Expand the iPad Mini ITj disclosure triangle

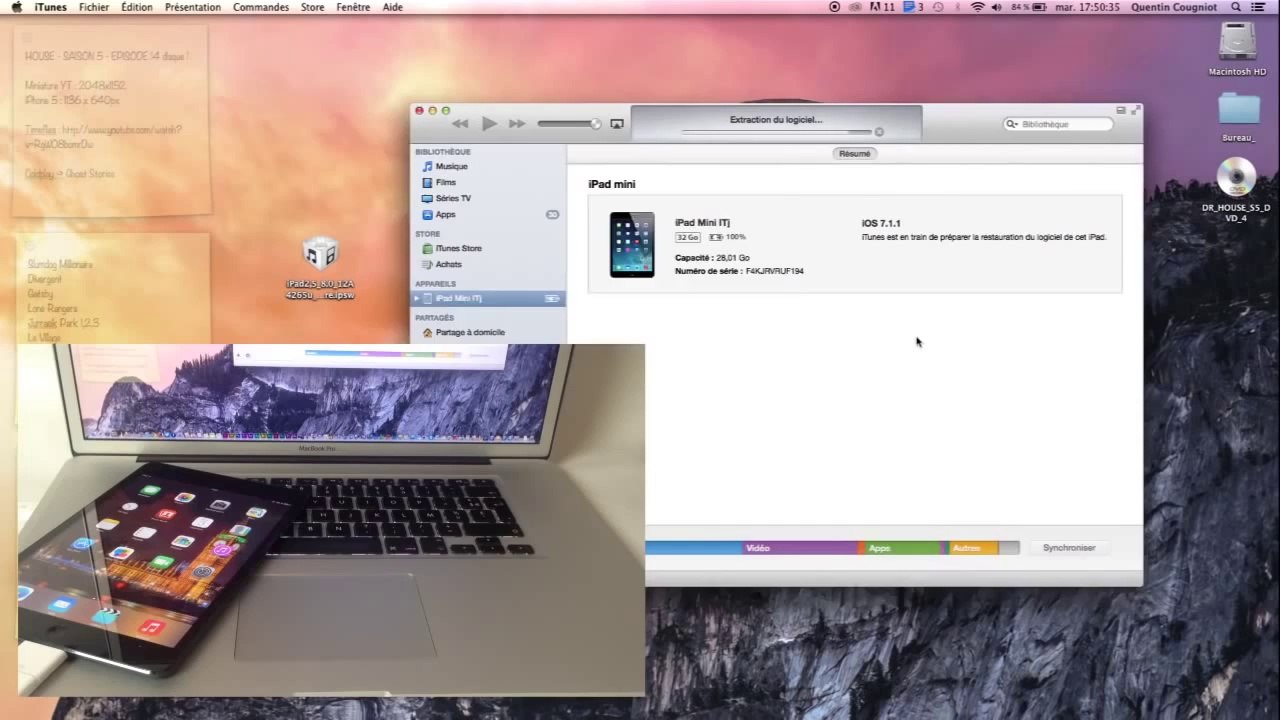coord(417,298)
